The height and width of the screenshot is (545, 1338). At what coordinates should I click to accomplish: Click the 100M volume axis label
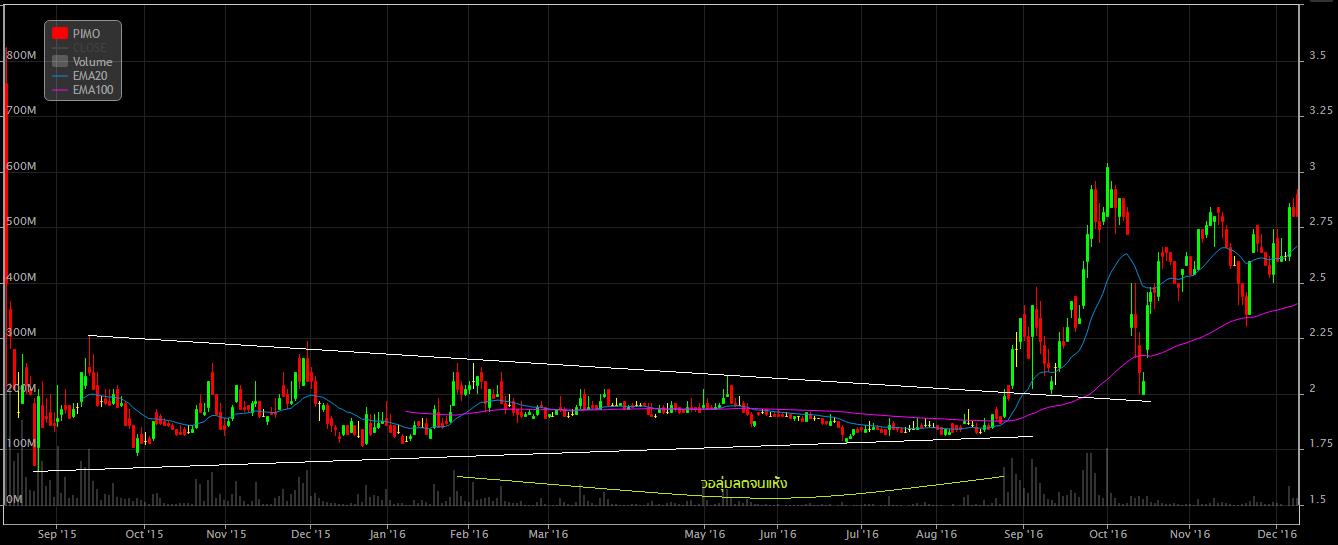point(21,443)
